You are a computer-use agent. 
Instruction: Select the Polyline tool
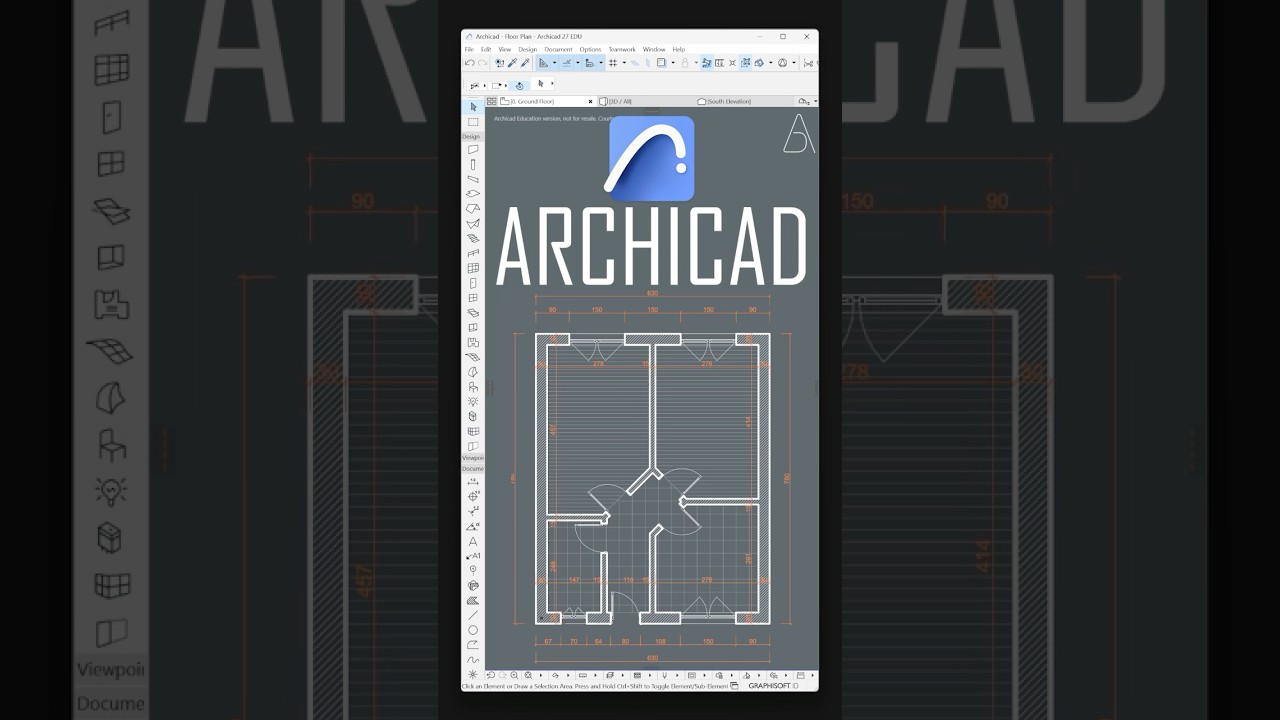(473, 645)
